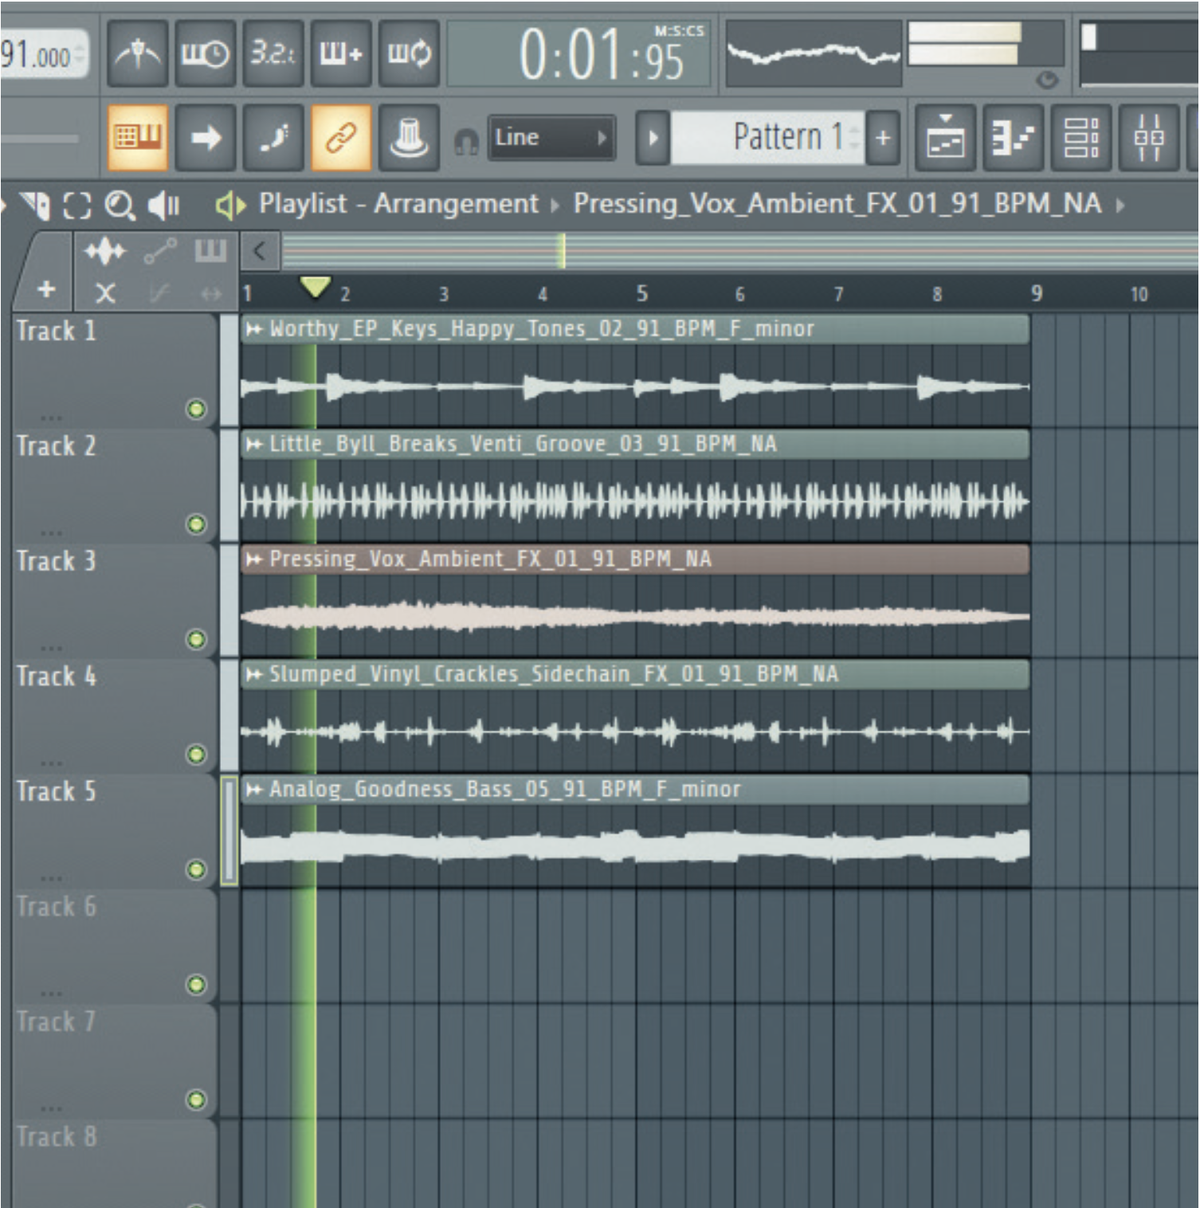
Task: Toggle loop recording button
Action: 409,53
